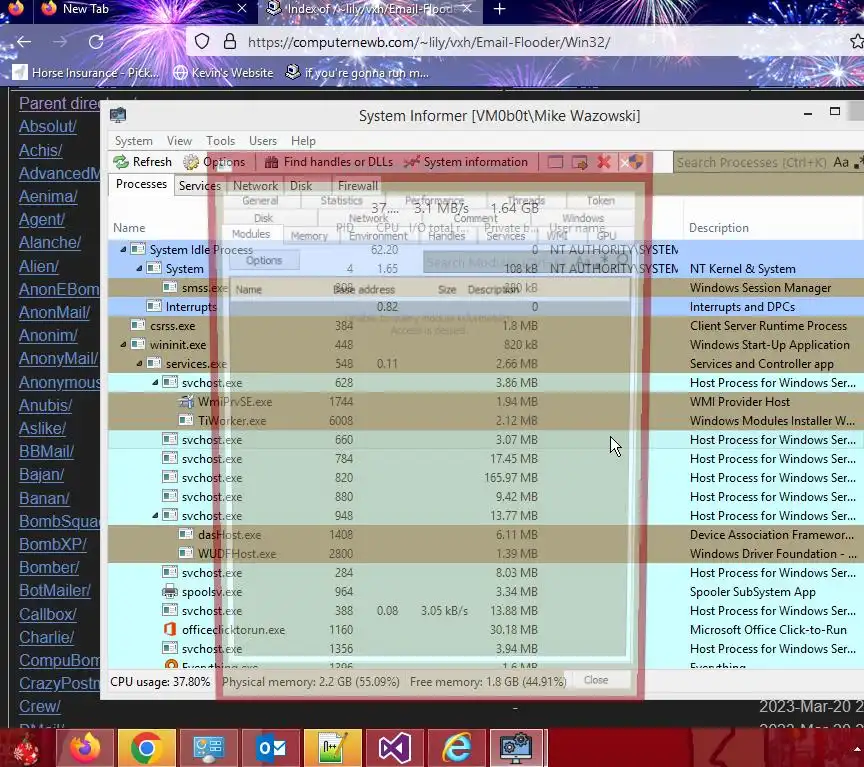Collapse the wininit.exe tree node

123,344
